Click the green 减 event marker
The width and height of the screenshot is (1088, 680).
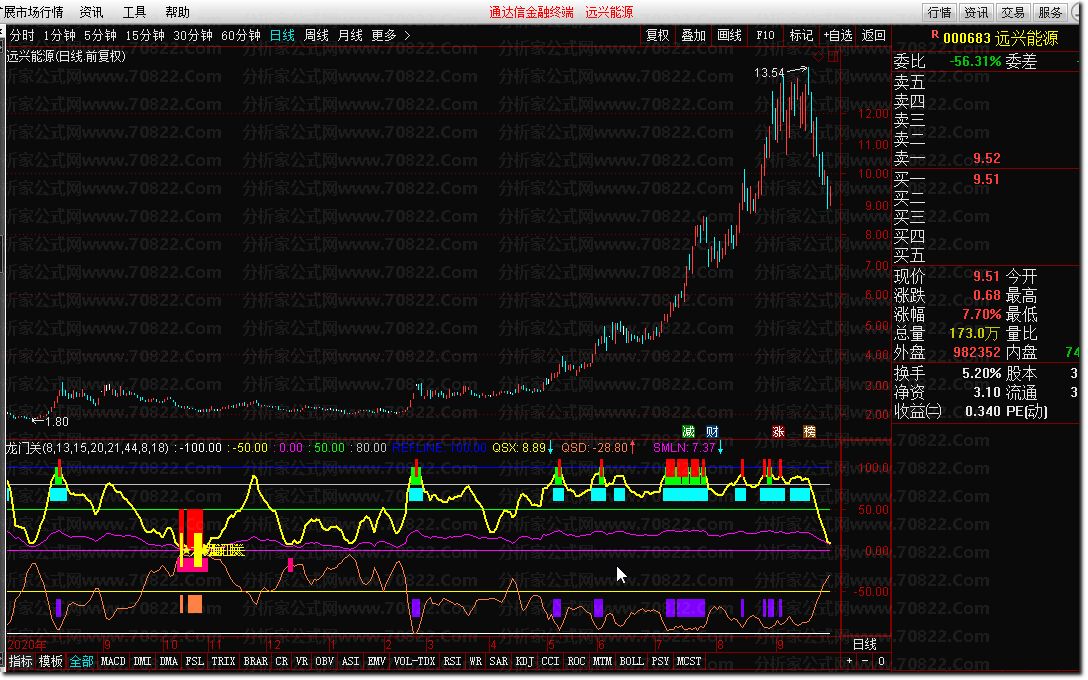[688, 432]
